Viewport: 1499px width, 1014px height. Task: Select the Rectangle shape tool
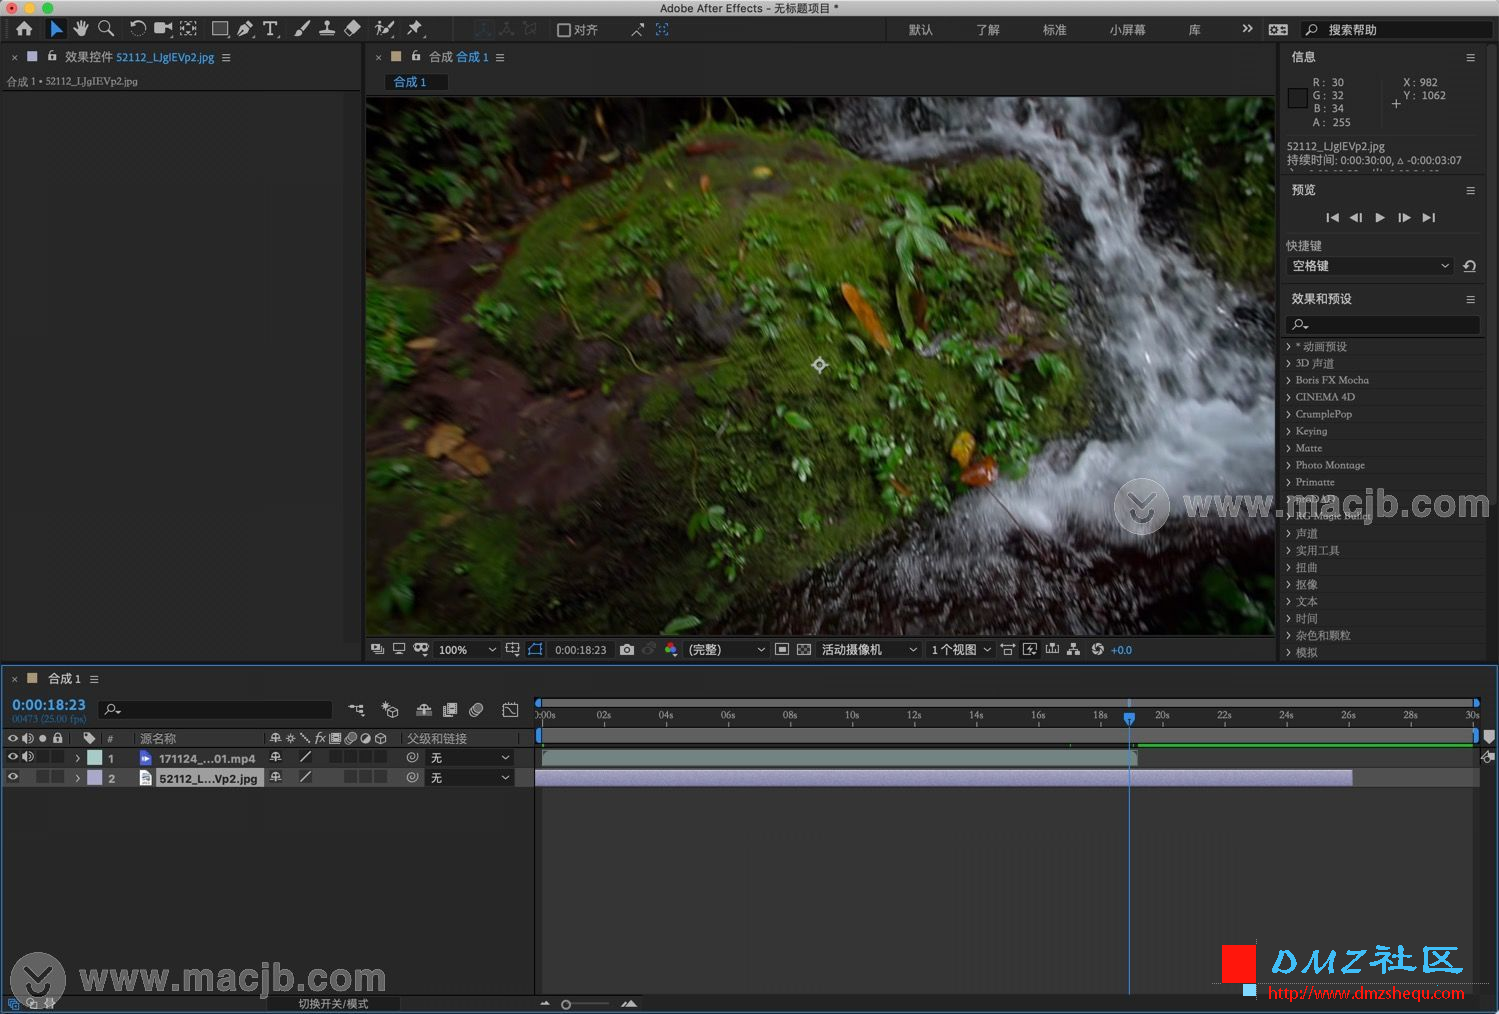coord(220,29)
